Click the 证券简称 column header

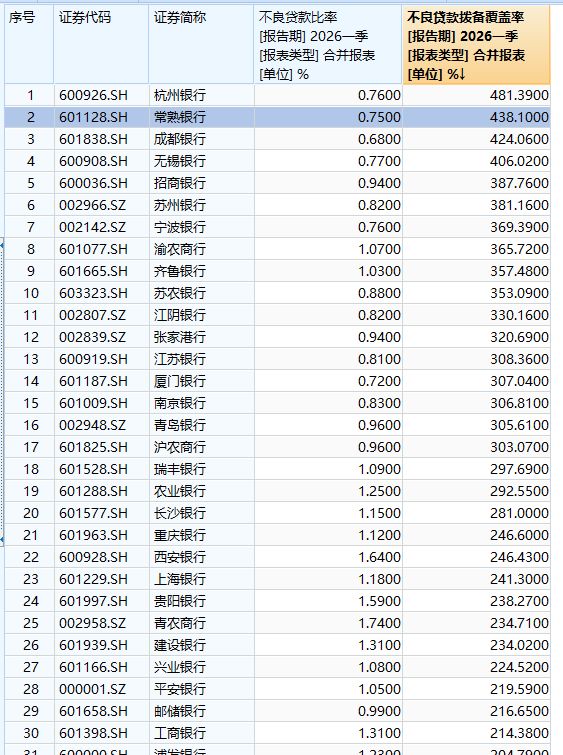tap(201, 45)
